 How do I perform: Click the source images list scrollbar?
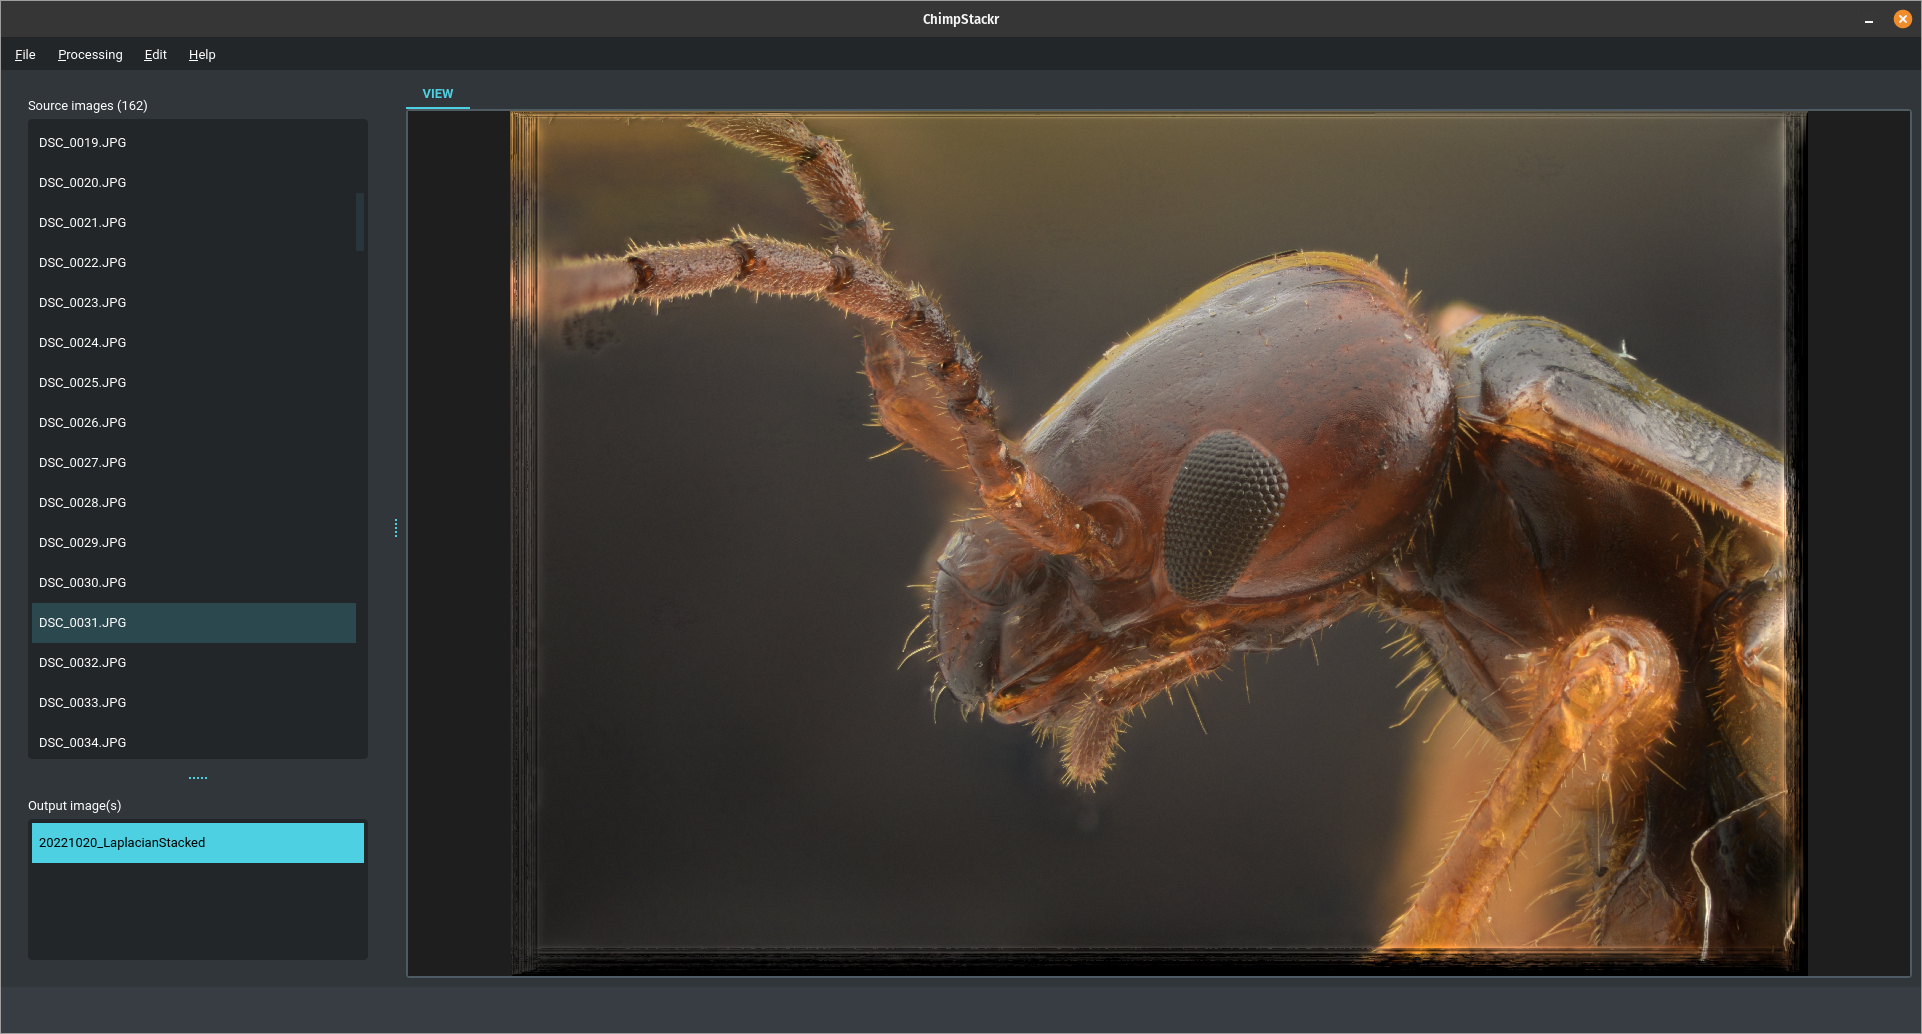360,222
